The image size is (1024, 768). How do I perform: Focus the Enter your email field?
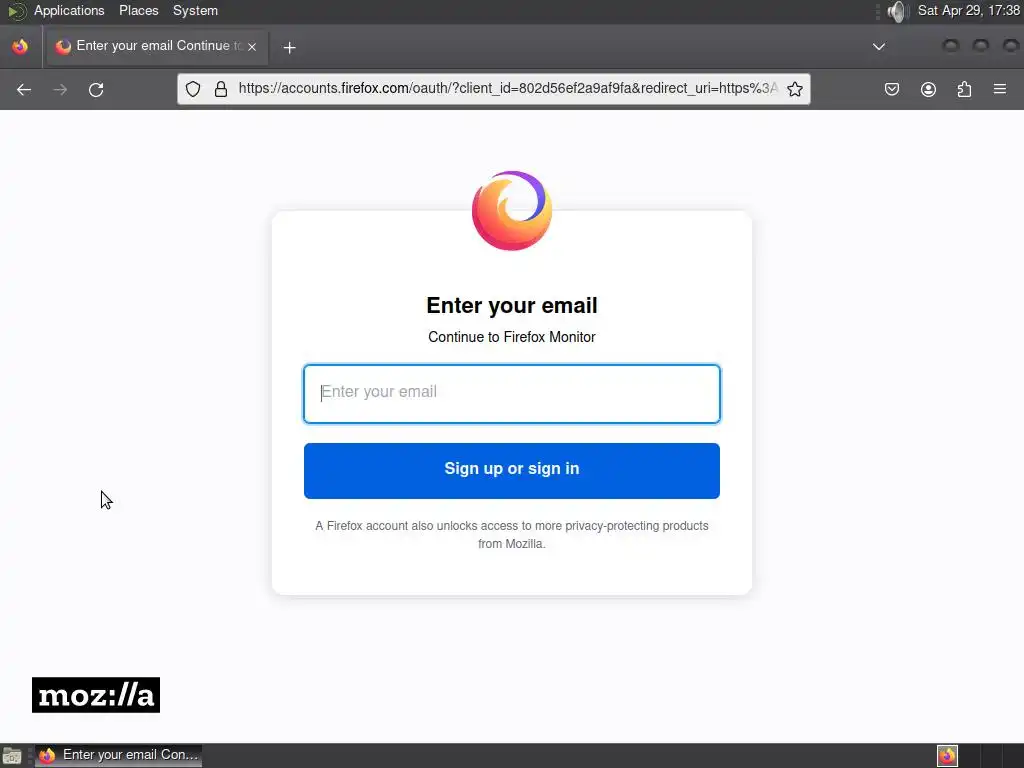[511, 394]
